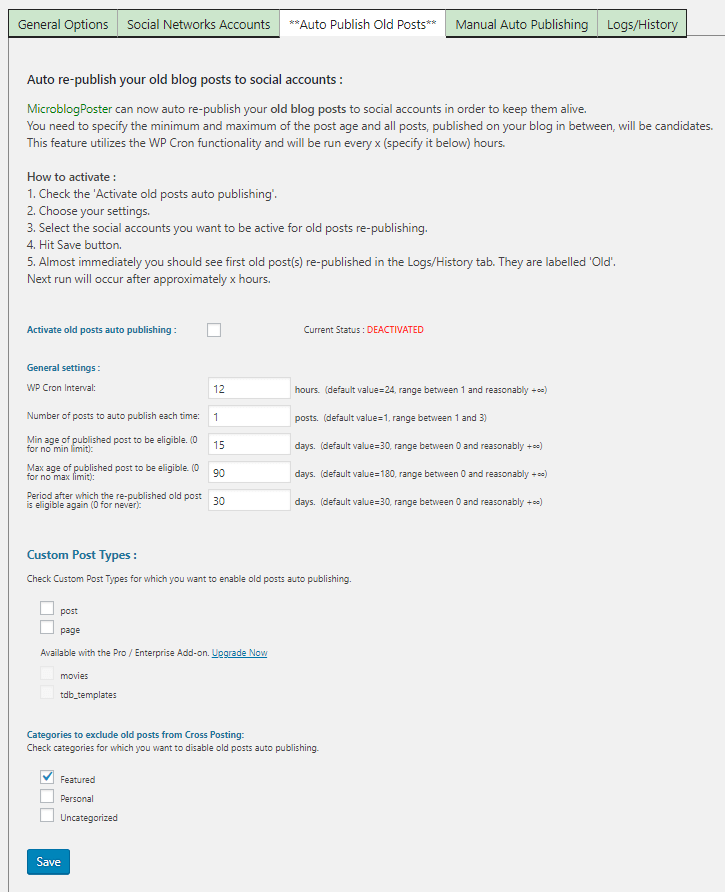Click the minimum post age field
This screenshot has width=725, height=893.
pyautogui.click(x=249, y=444)
